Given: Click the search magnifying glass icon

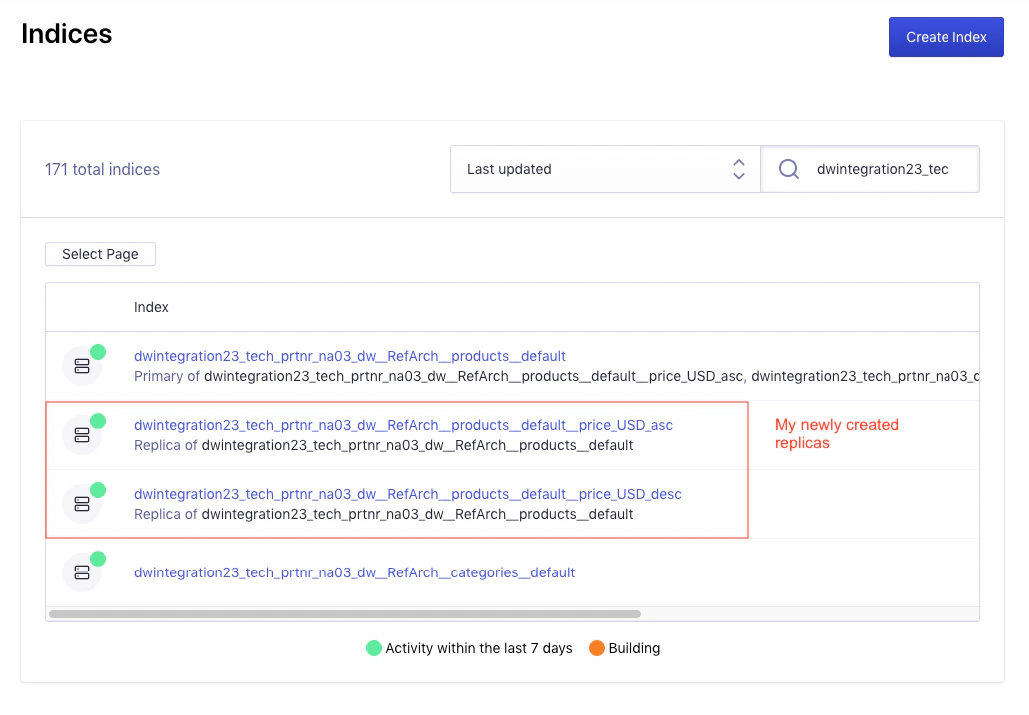Looking at the screenshot, I should click(x=789, y=168).
